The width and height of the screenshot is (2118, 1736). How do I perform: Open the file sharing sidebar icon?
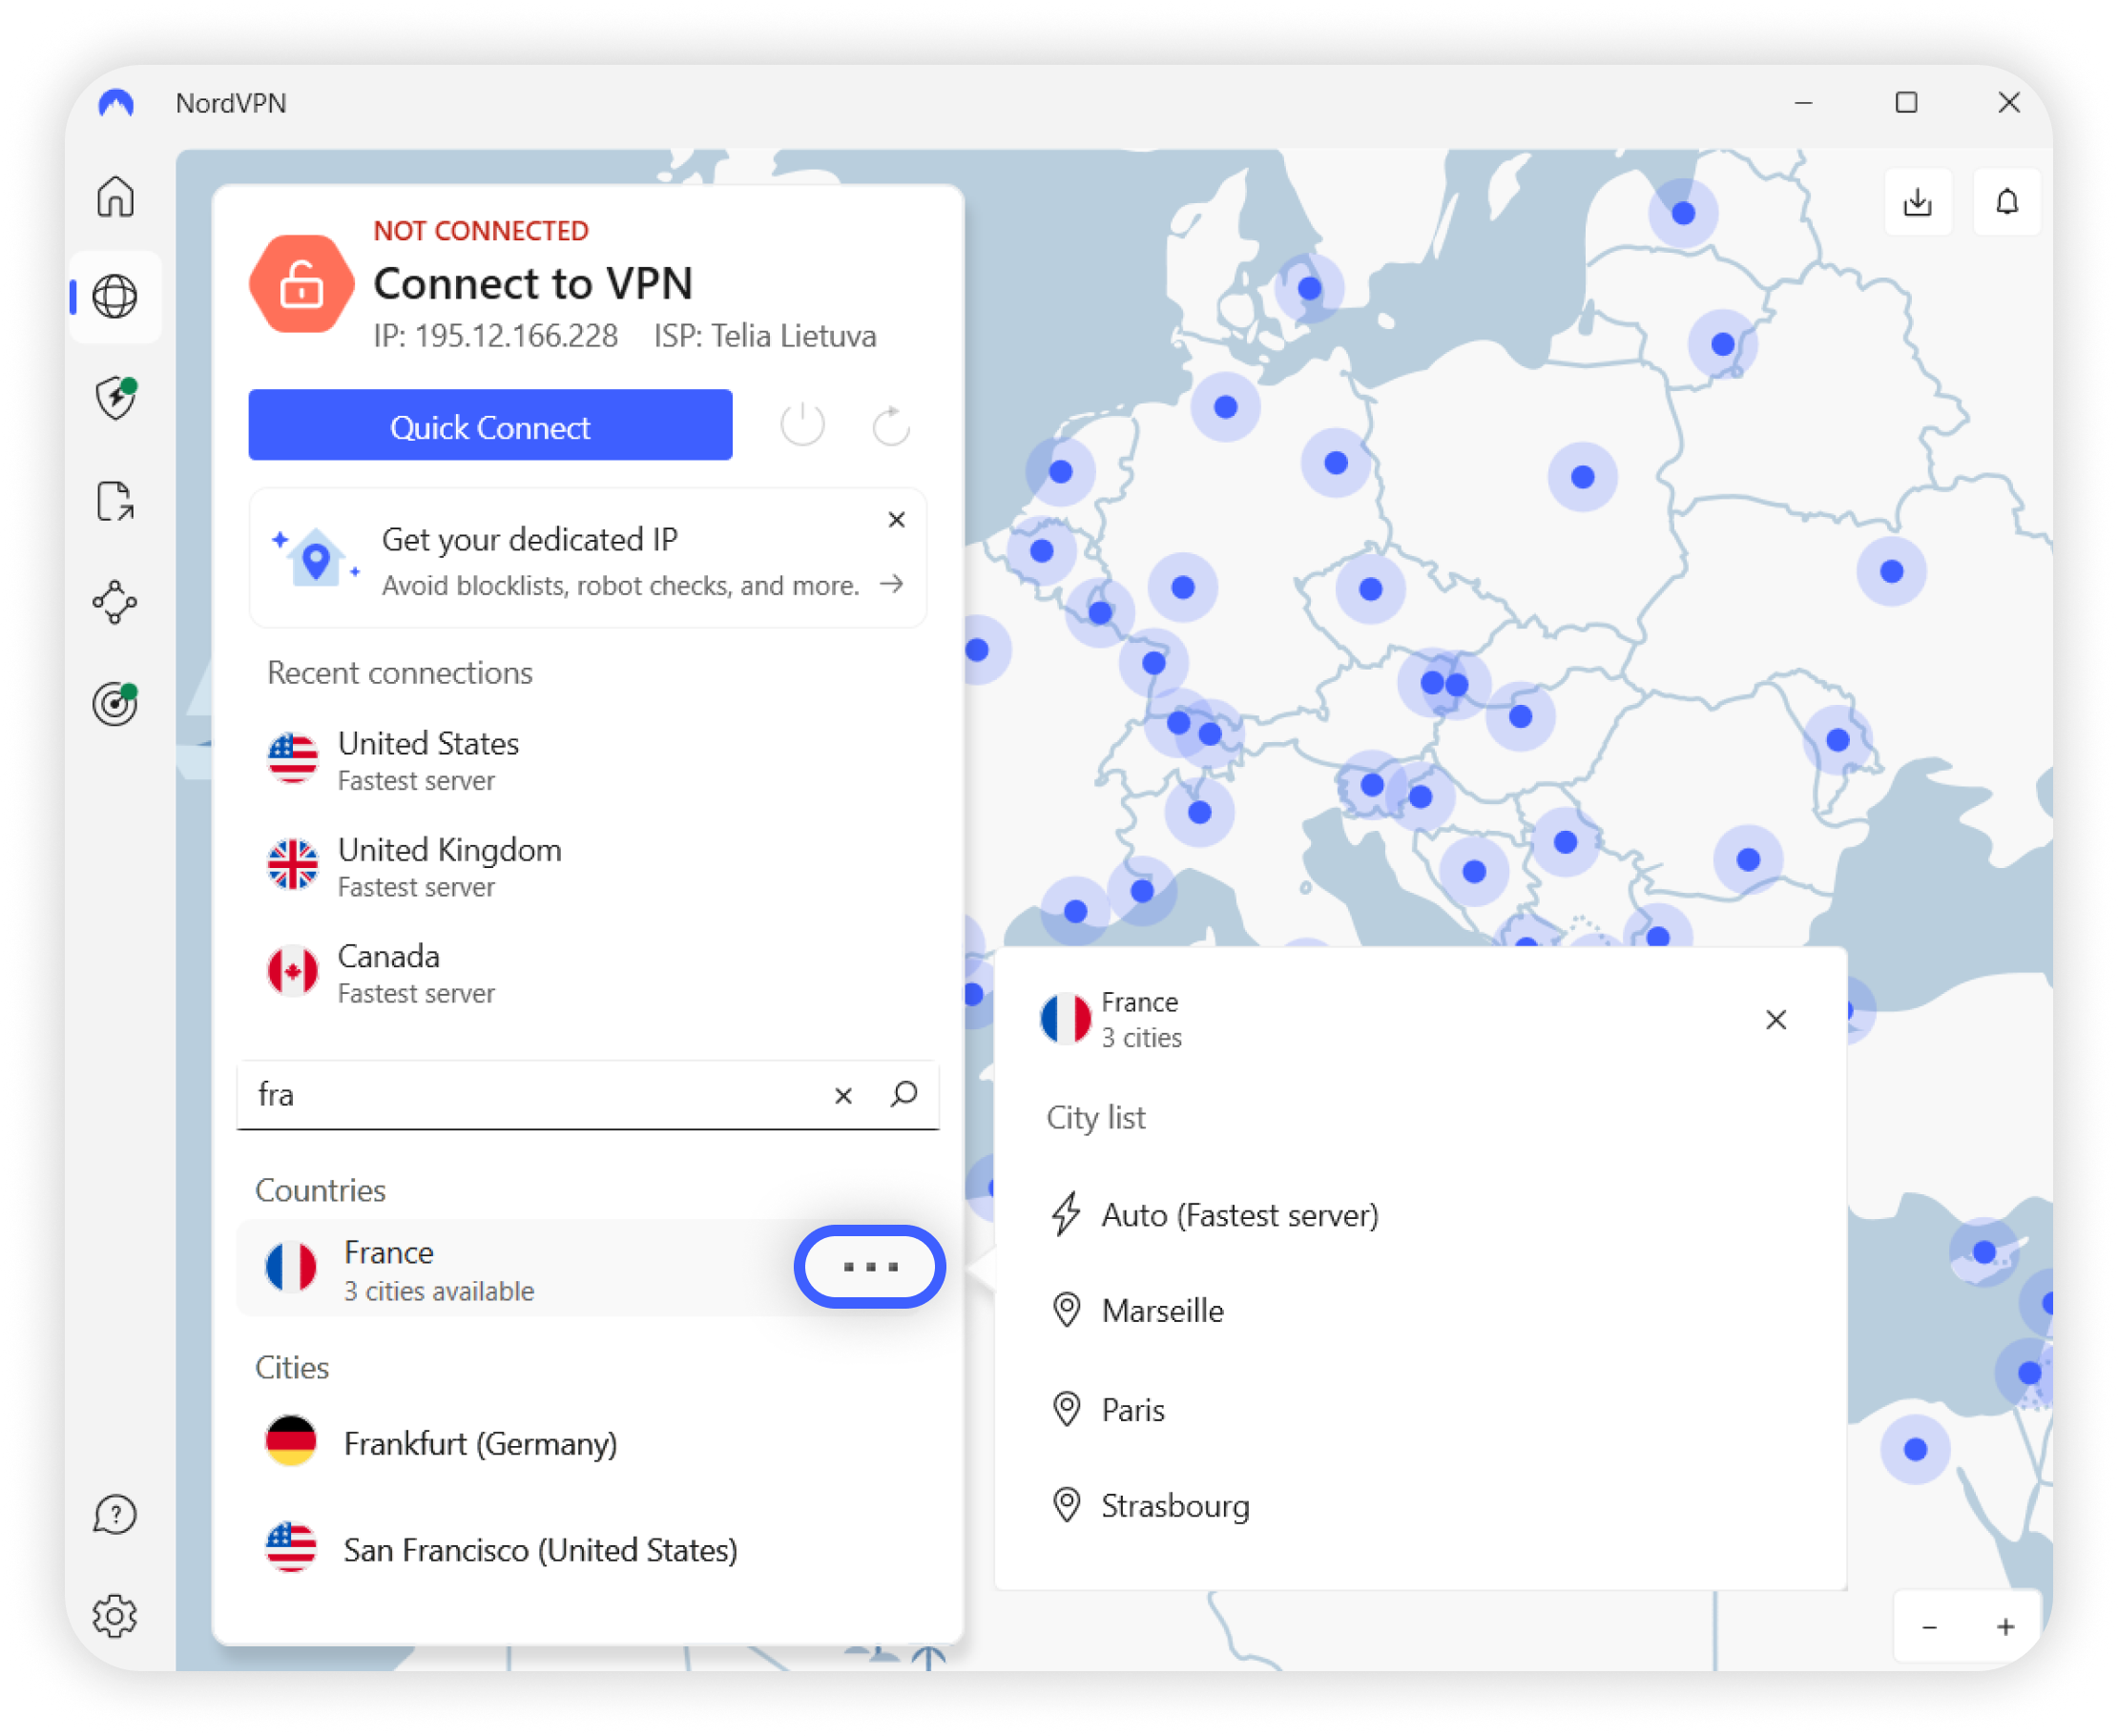[115, 501]
